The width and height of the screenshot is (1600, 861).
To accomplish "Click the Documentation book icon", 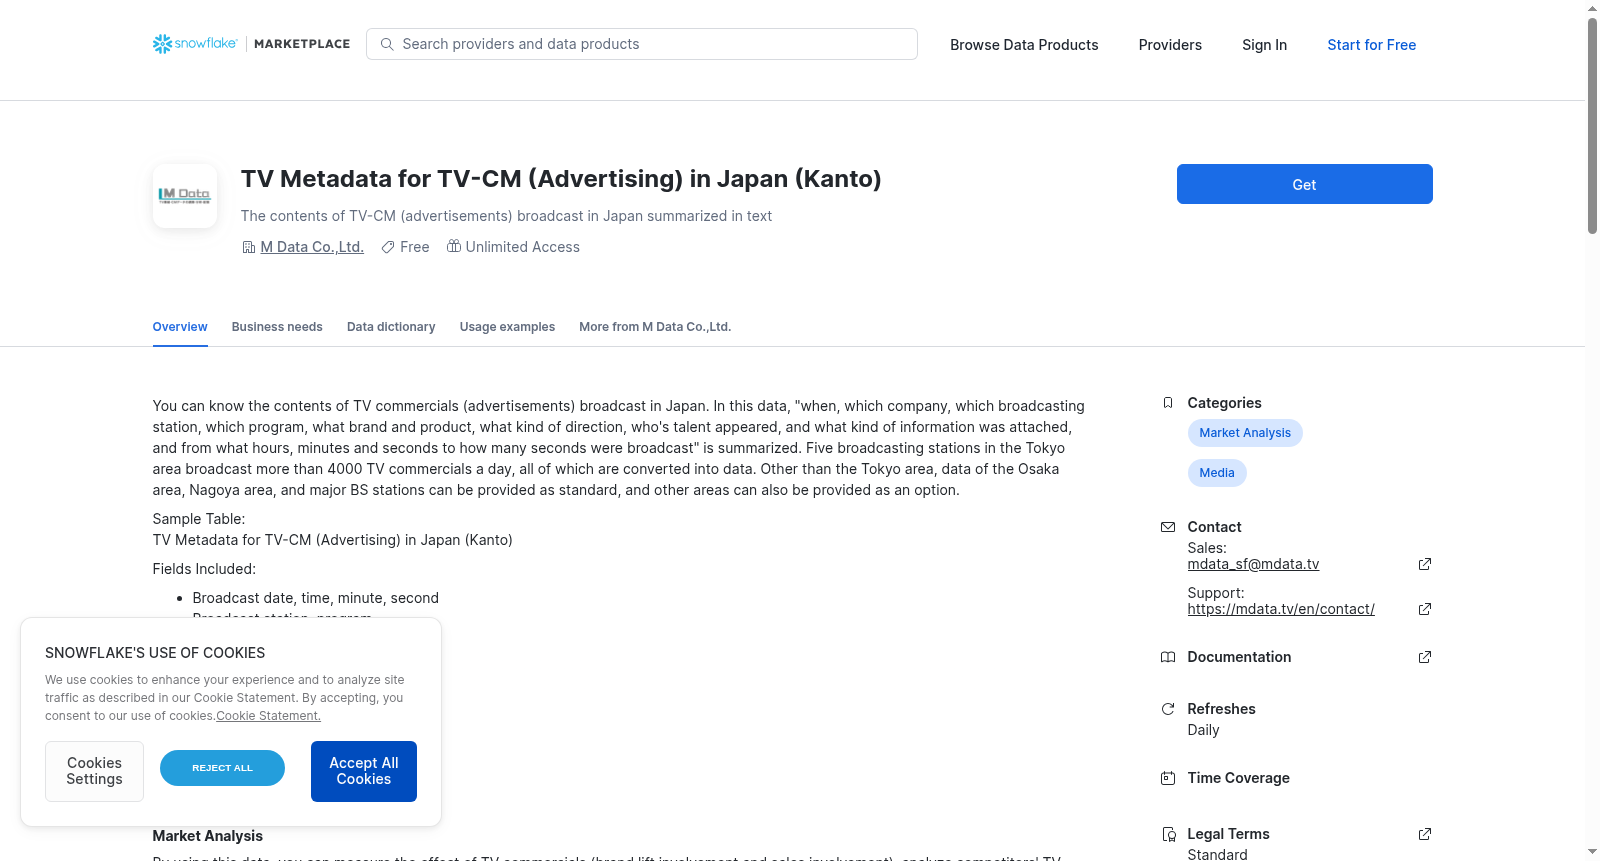I will click(x=1168, y=657).
